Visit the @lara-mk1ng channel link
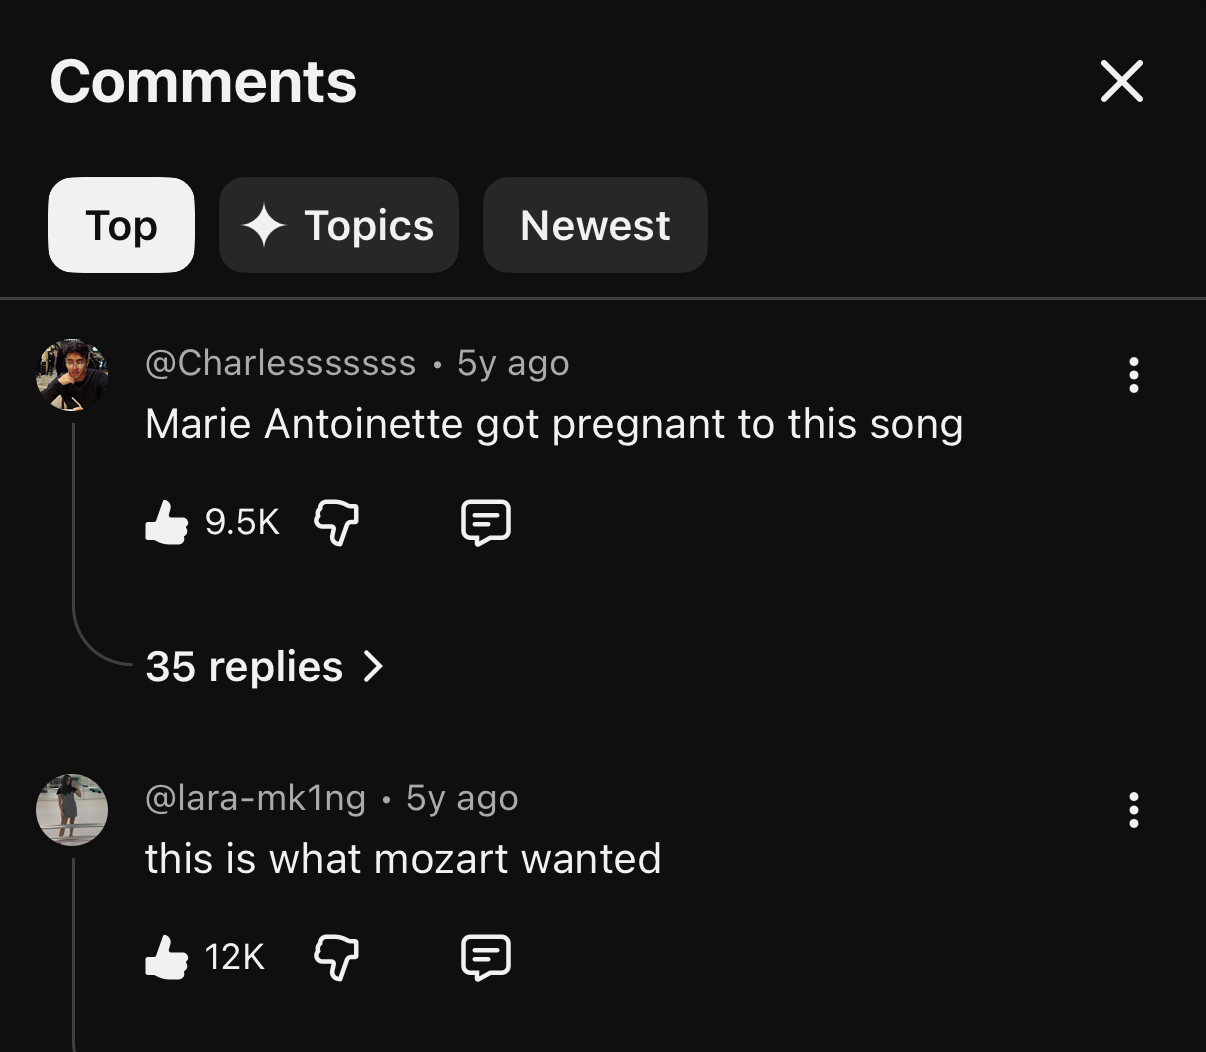 [255, 798]
